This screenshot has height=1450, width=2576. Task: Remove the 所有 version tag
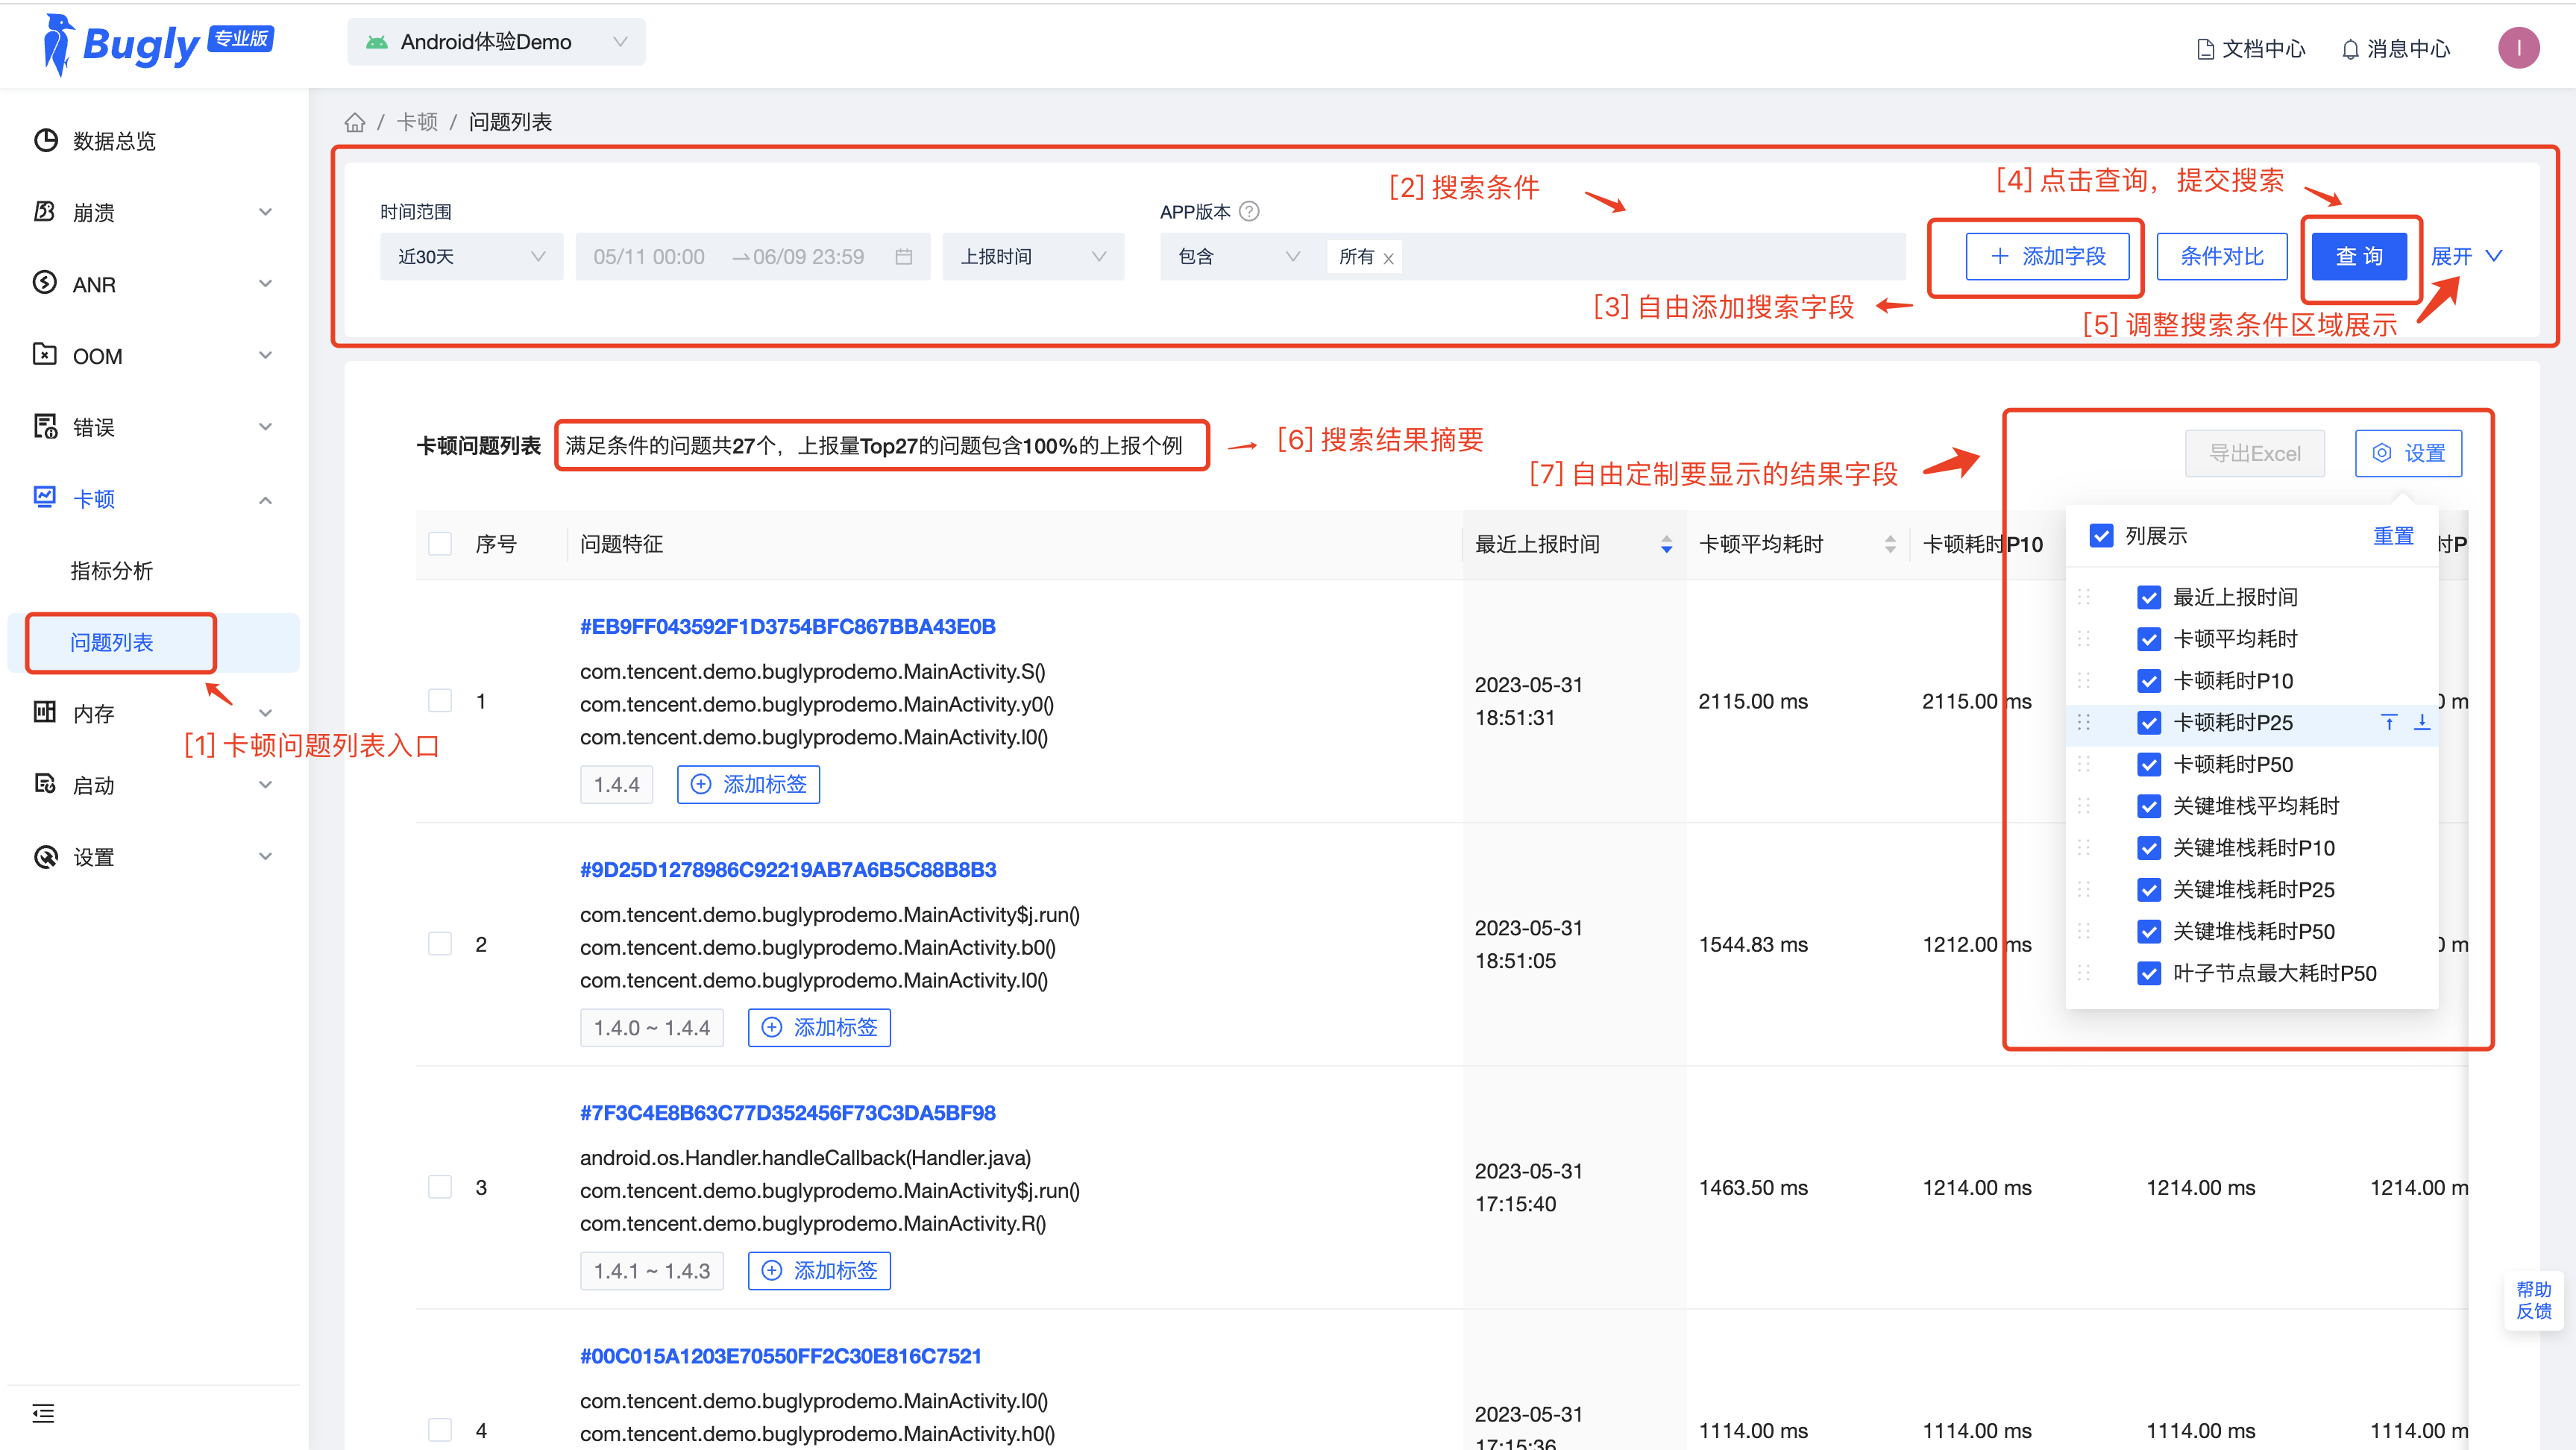(x=1388, y=258)
